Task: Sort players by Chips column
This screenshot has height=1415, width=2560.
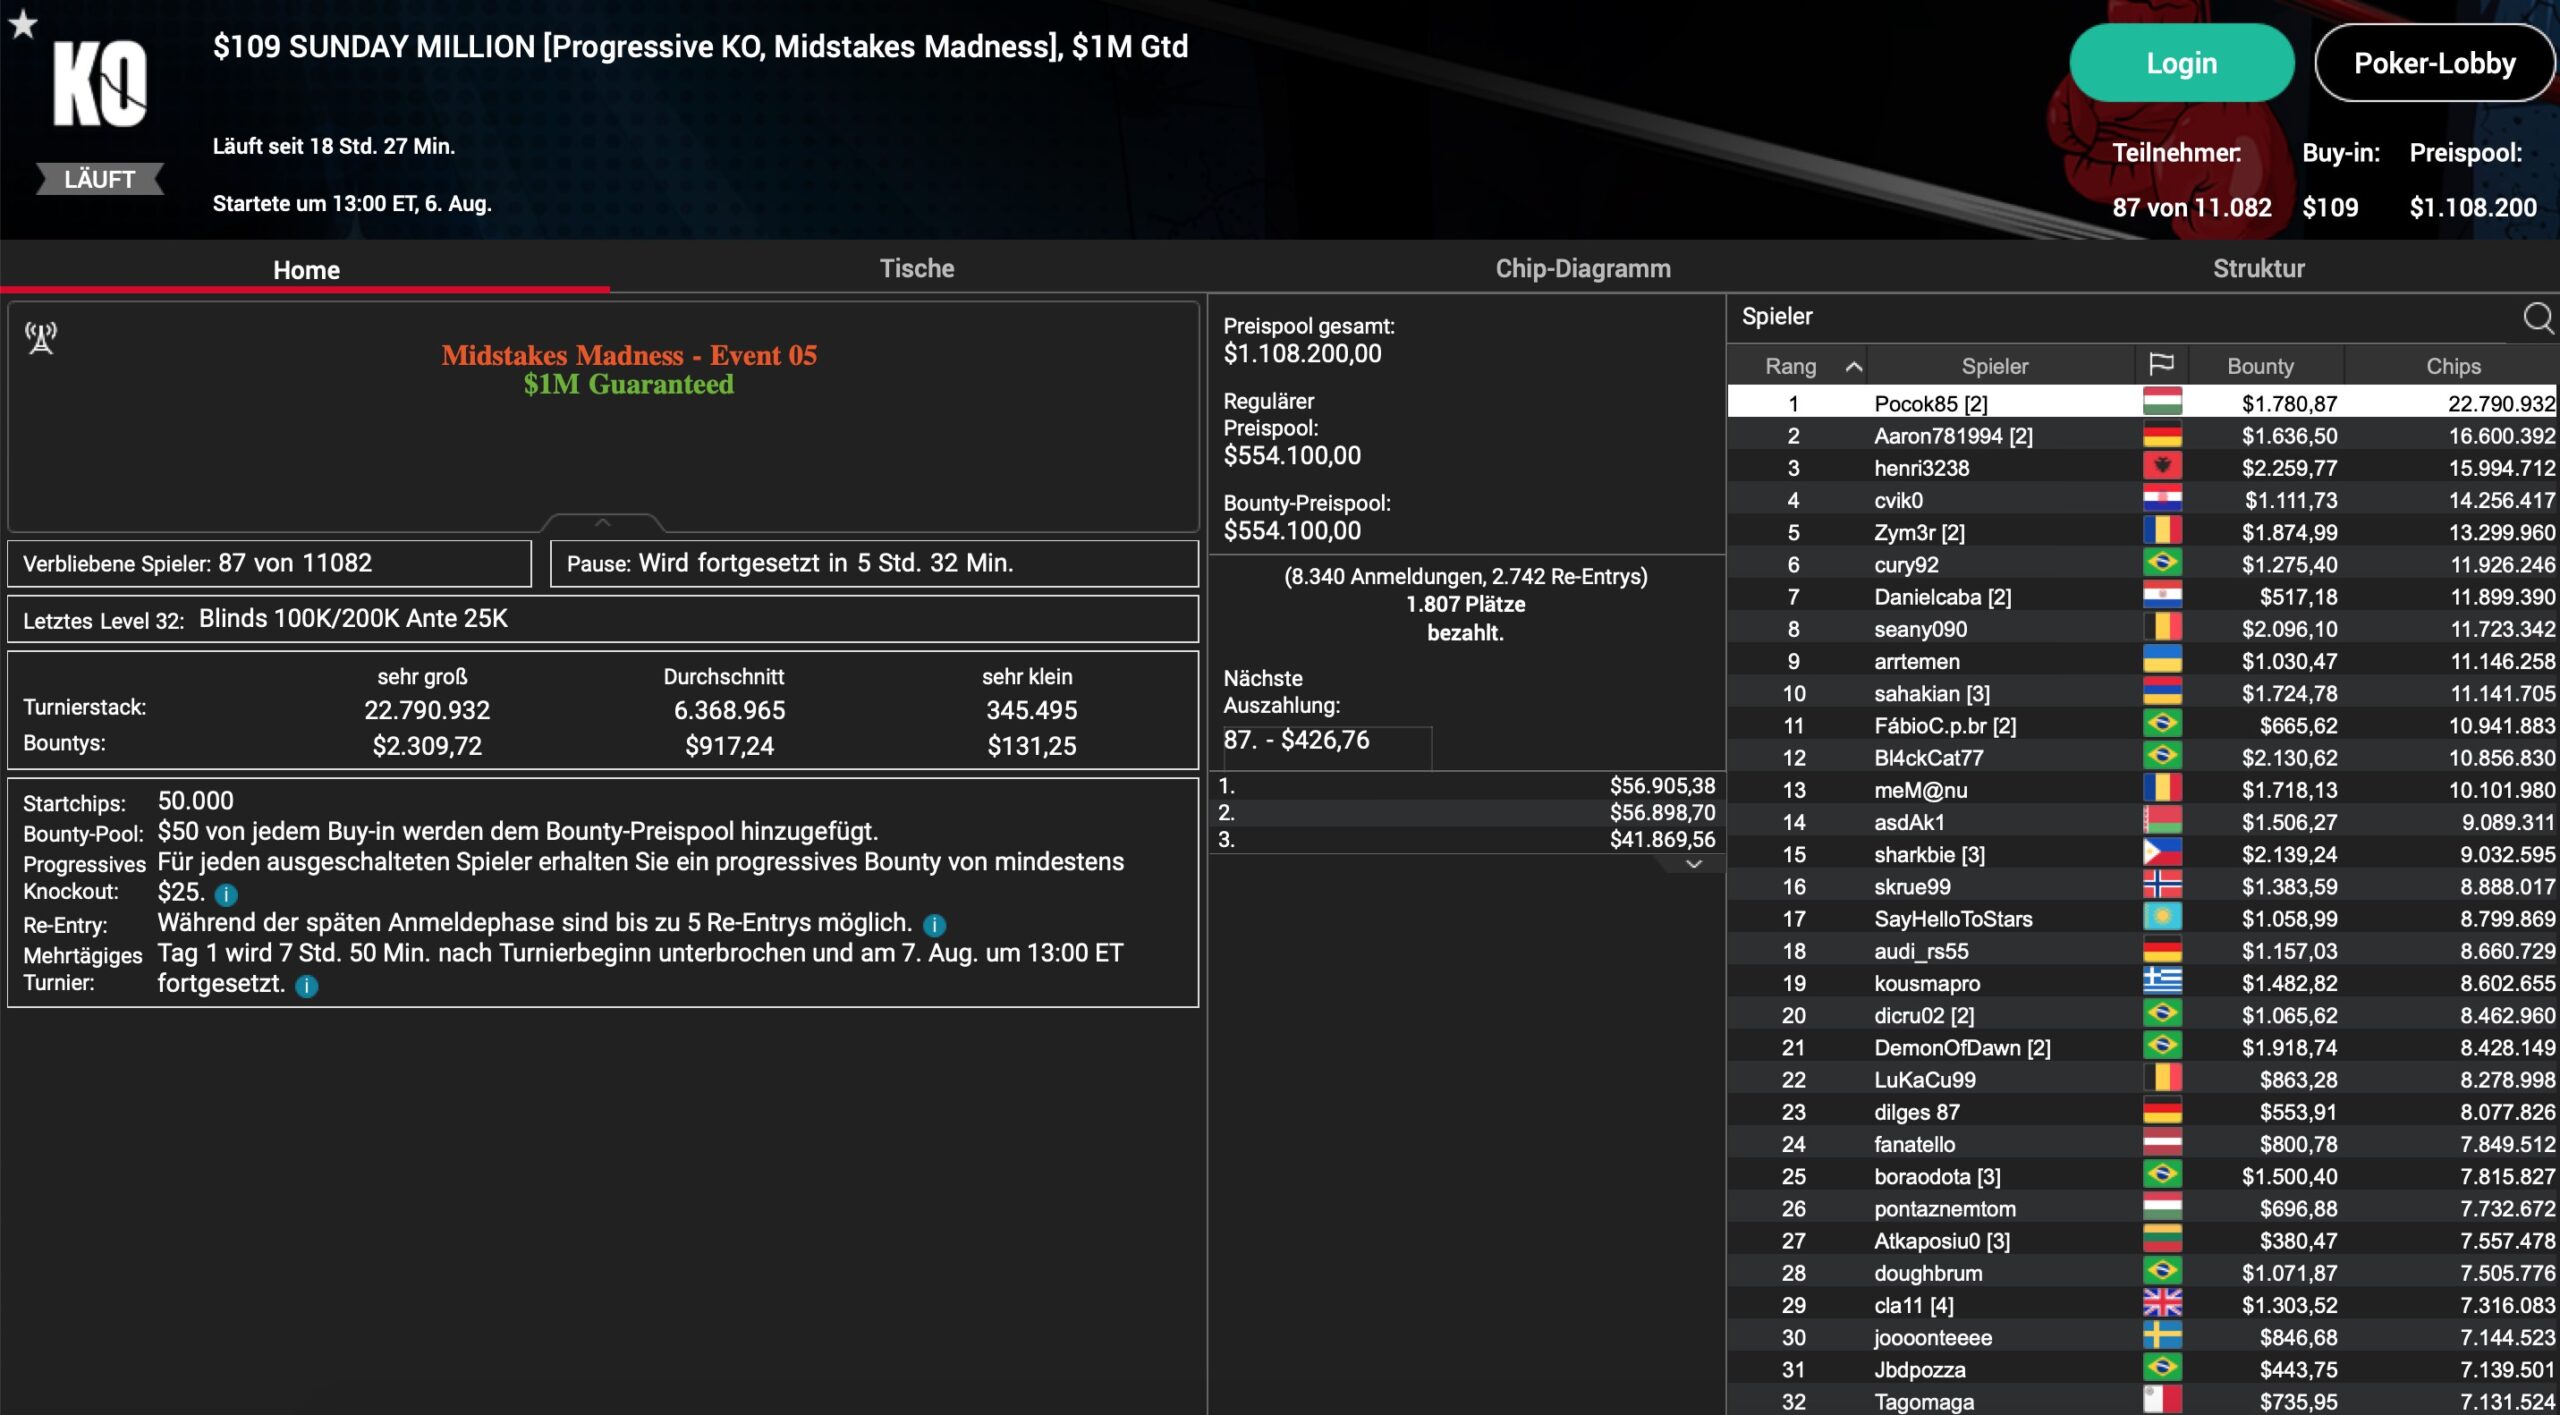Action: [x=2452, y=366]
